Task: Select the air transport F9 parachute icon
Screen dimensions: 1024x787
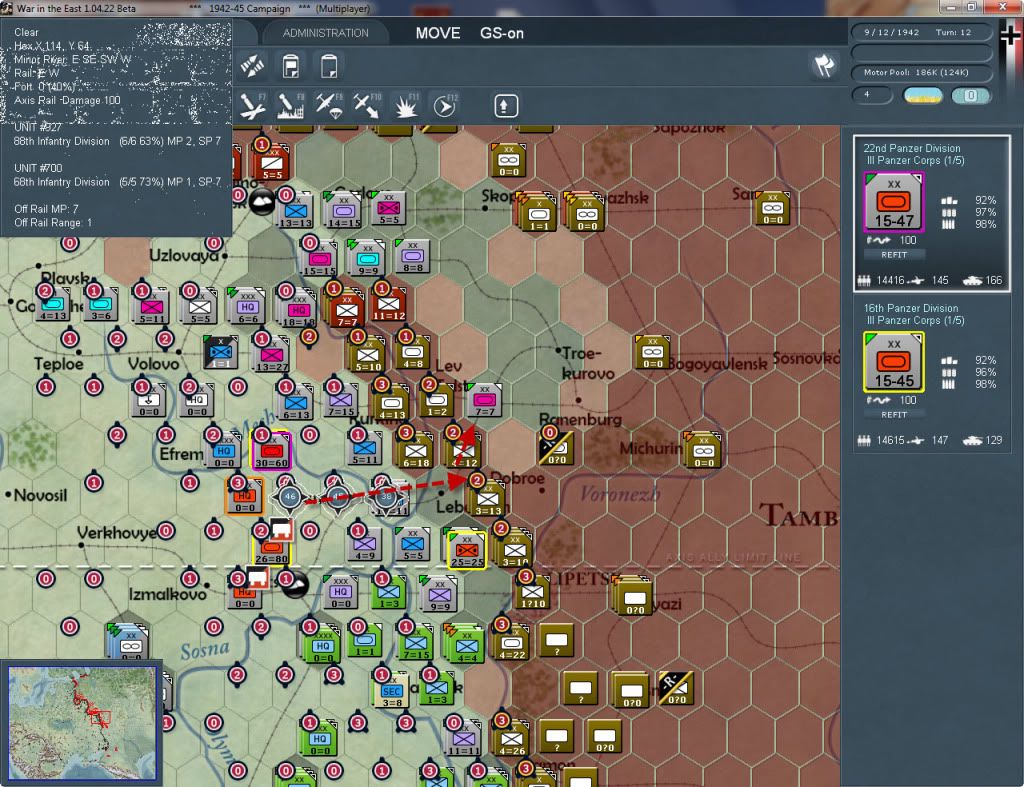Action: click(x=328, y=106)
